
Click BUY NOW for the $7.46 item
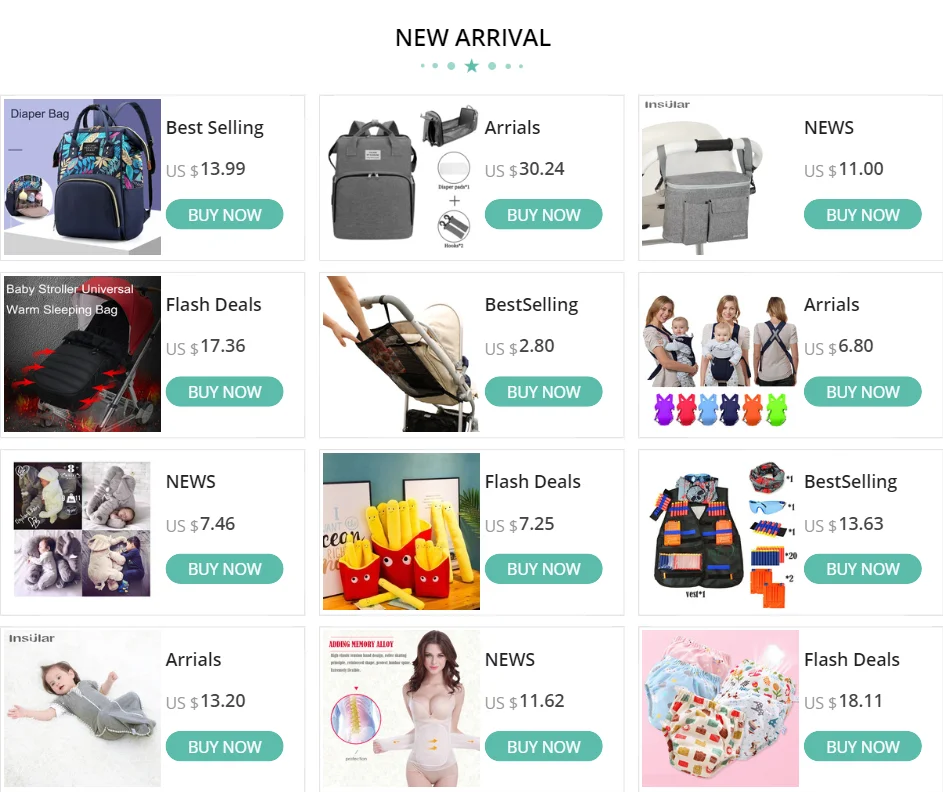tap(224, 569)
